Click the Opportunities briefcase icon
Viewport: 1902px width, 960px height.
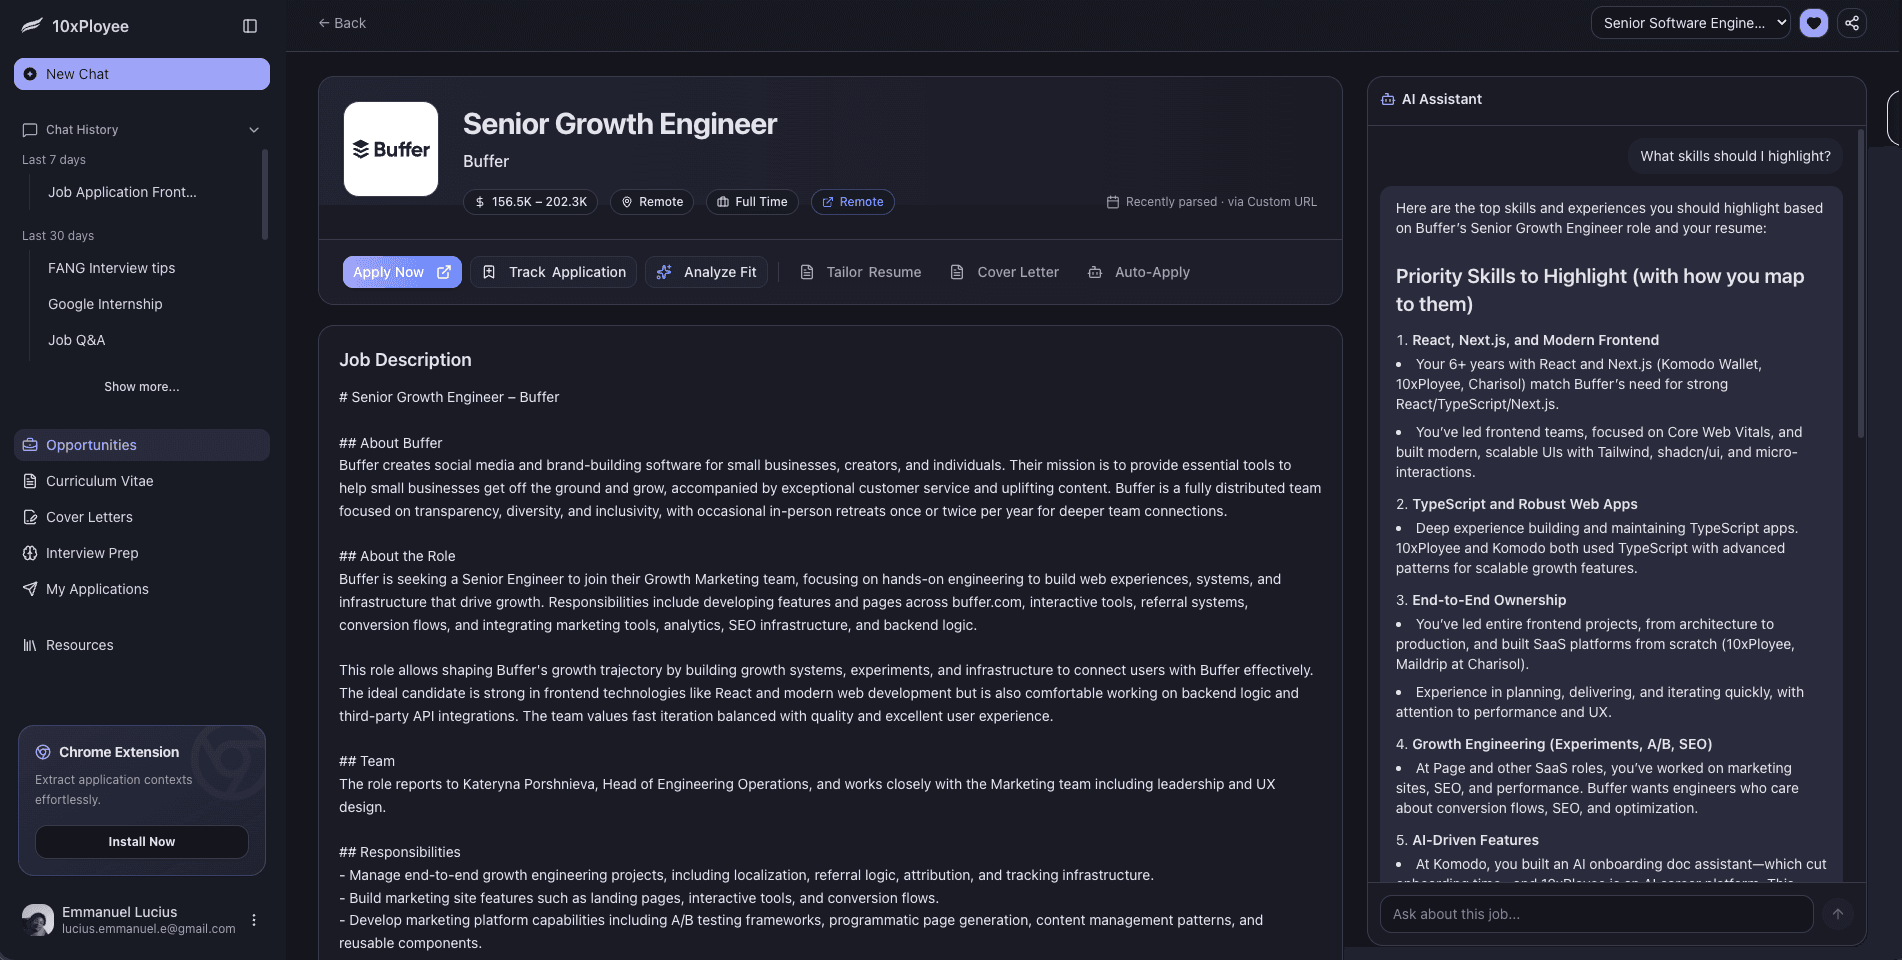[x=30, y=445]
